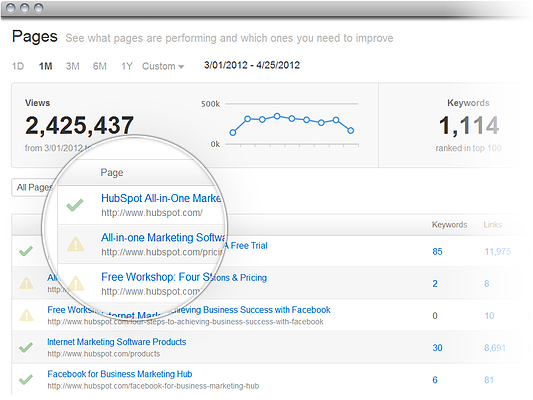Click keywords count 6
Image resolution: width=533 pixels, height=400 pixels.
435,380
